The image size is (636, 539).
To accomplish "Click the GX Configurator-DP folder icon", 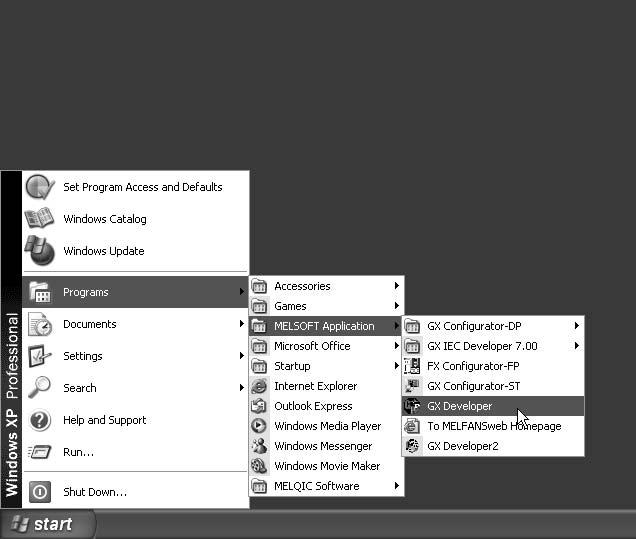I will tap(412, 326).
